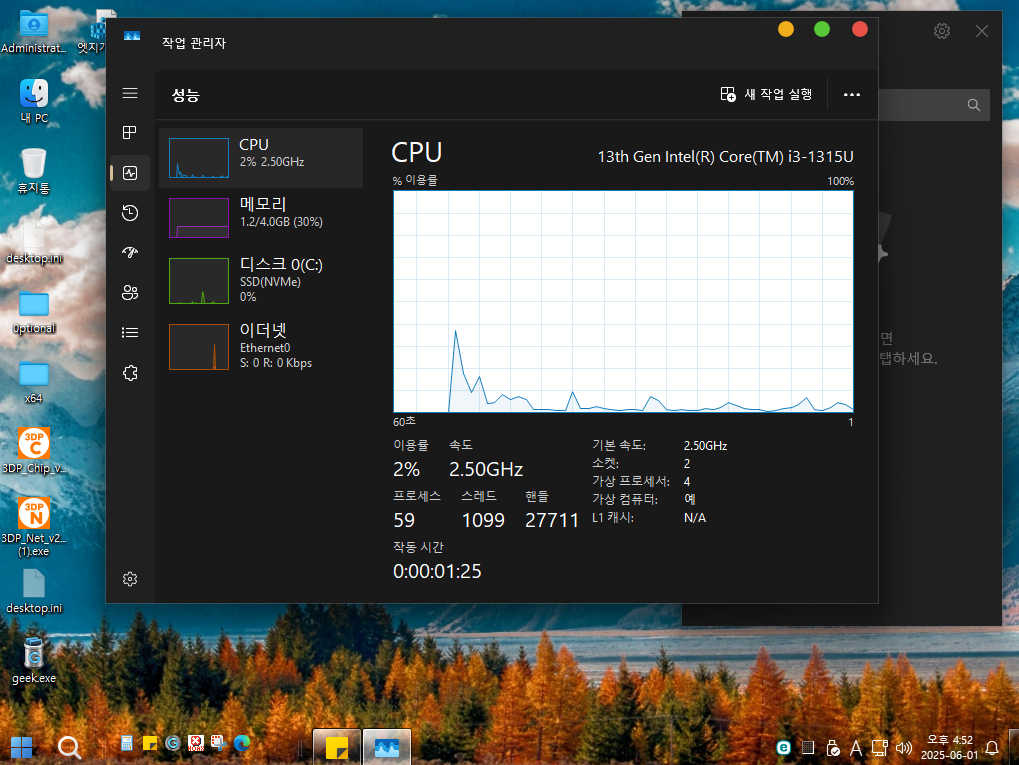Open the network tray icon
The image size is (1019, 765).
[x=880, y=748]
